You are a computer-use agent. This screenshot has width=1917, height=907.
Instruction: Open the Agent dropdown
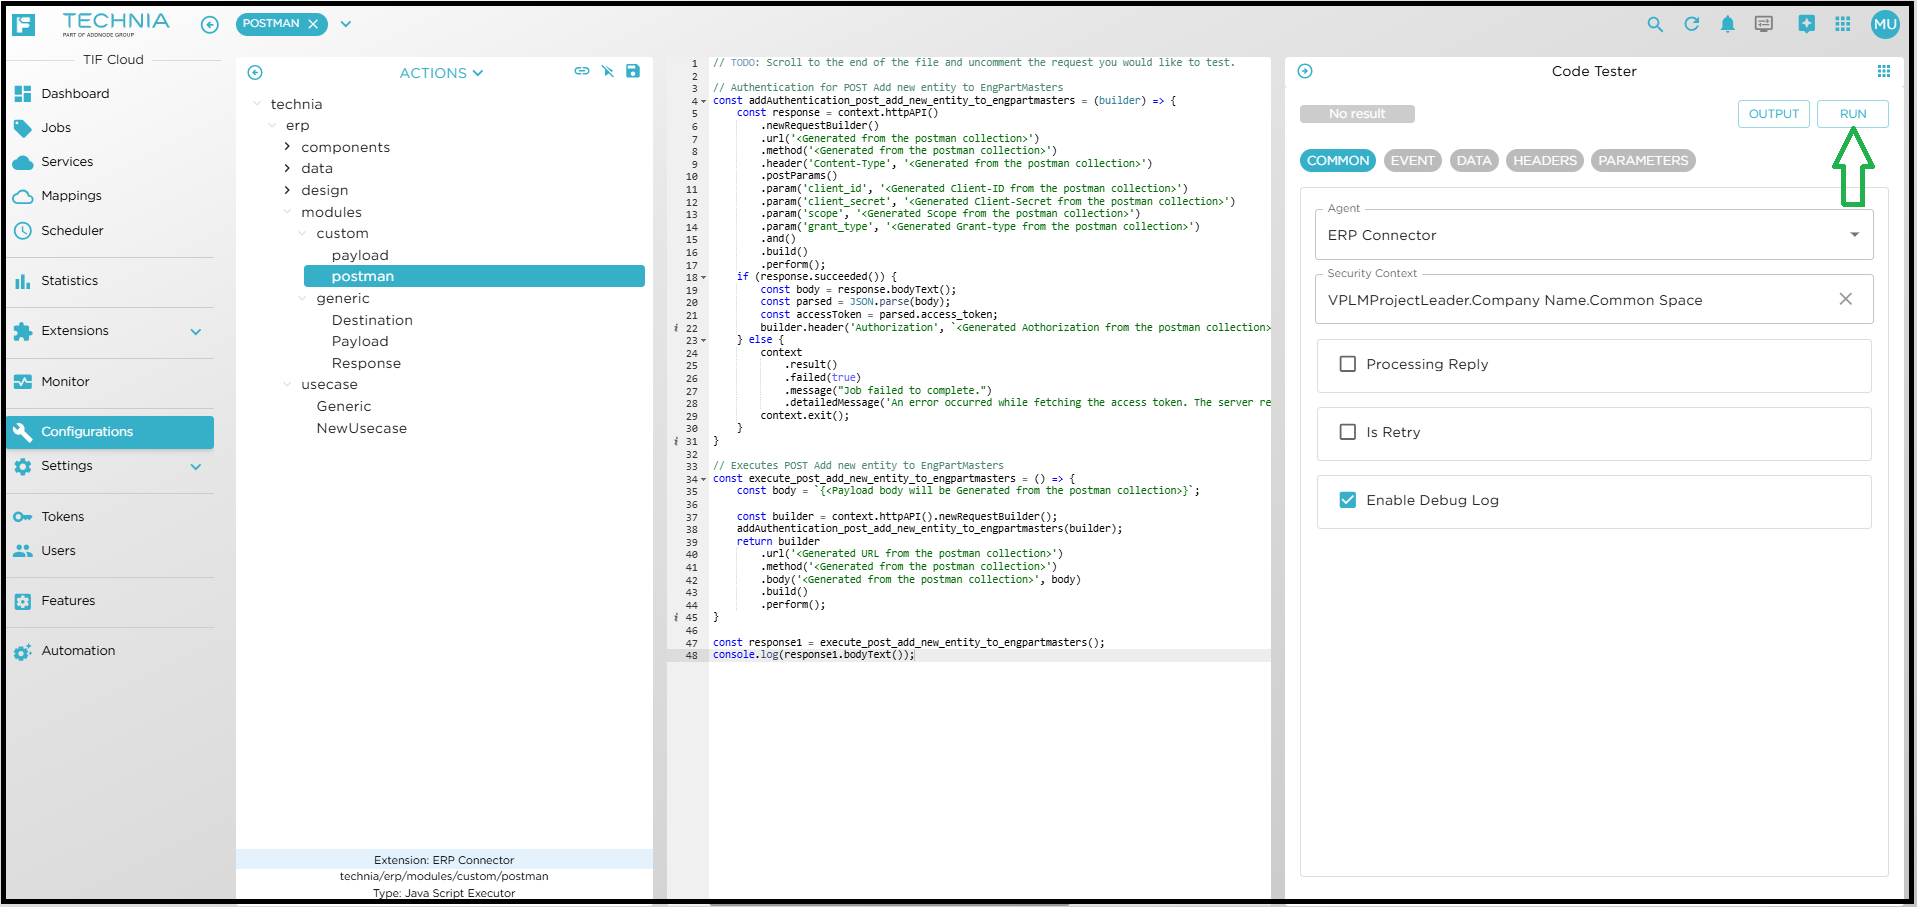(x=1854, y=235)
